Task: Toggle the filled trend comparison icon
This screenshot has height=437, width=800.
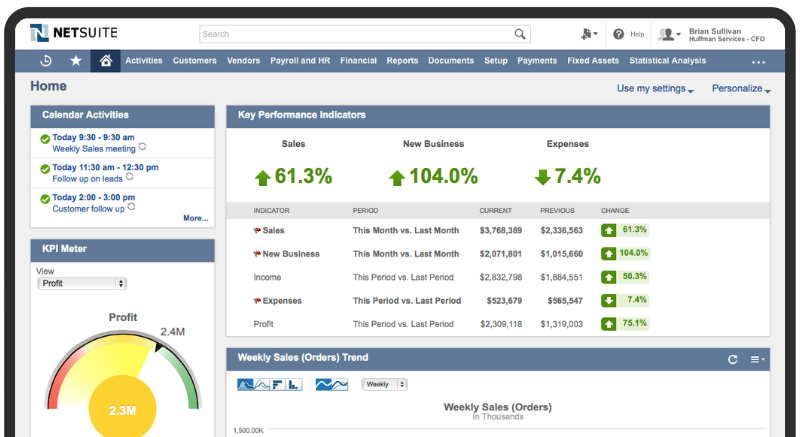Action: (x=323, y=384)
